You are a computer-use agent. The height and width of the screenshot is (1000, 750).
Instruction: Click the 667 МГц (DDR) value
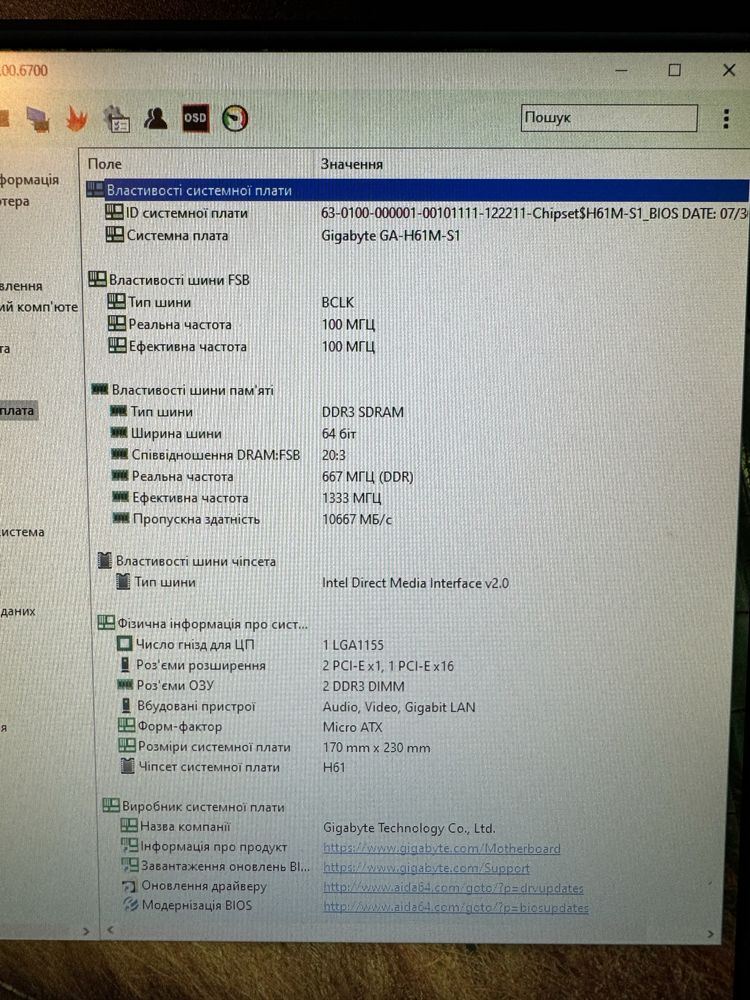click(x=367, y=477)
